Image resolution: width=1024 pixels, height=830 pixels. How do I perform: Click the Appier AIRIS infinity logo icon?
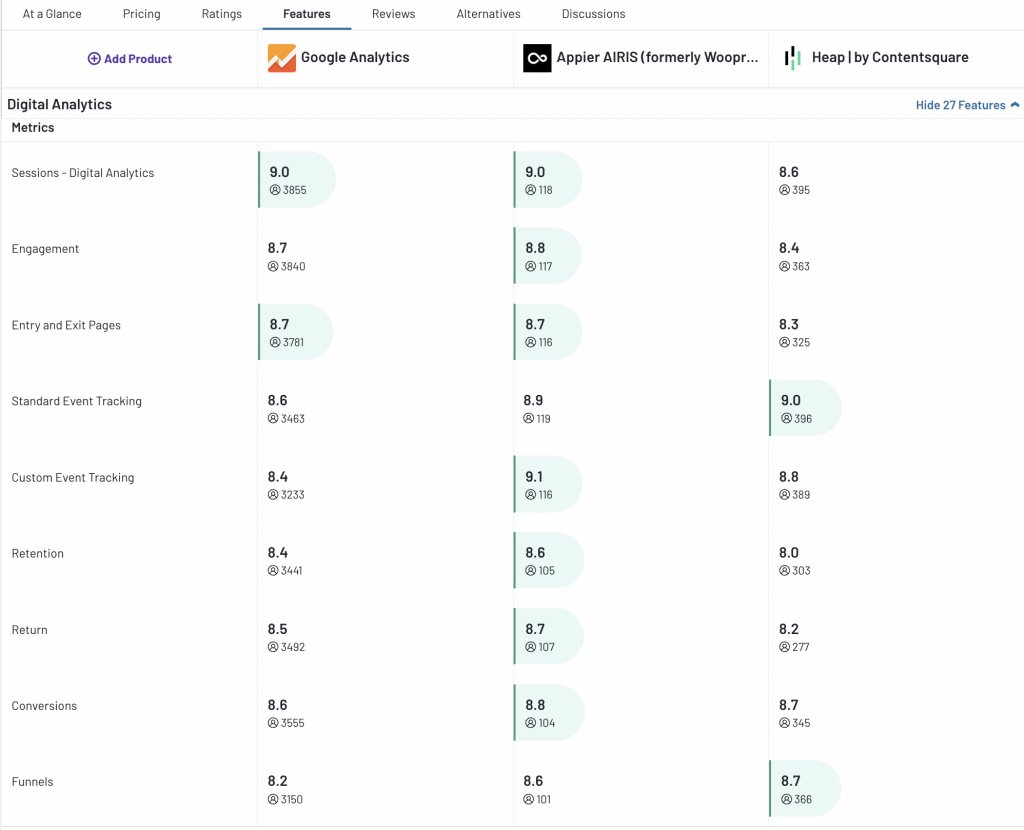[537, 57]
